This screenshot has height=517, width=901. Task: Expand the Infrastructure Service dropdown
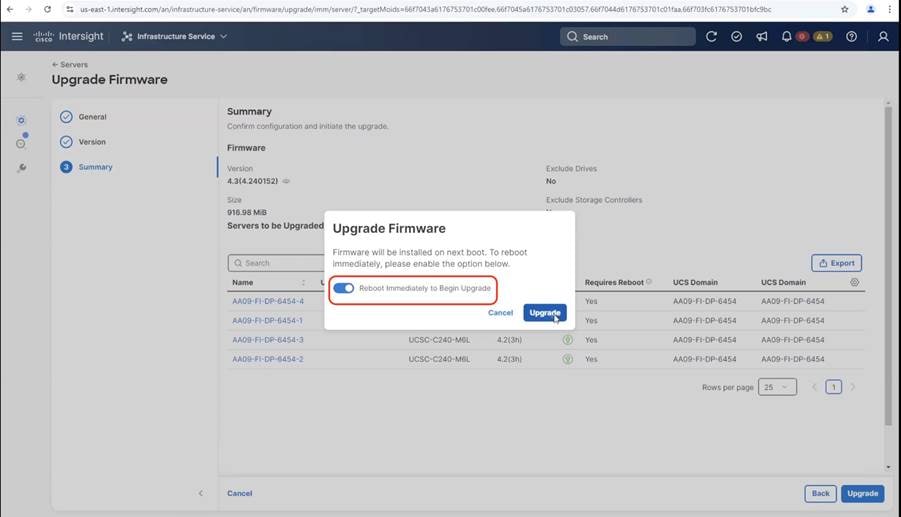[x=174, y=36]
